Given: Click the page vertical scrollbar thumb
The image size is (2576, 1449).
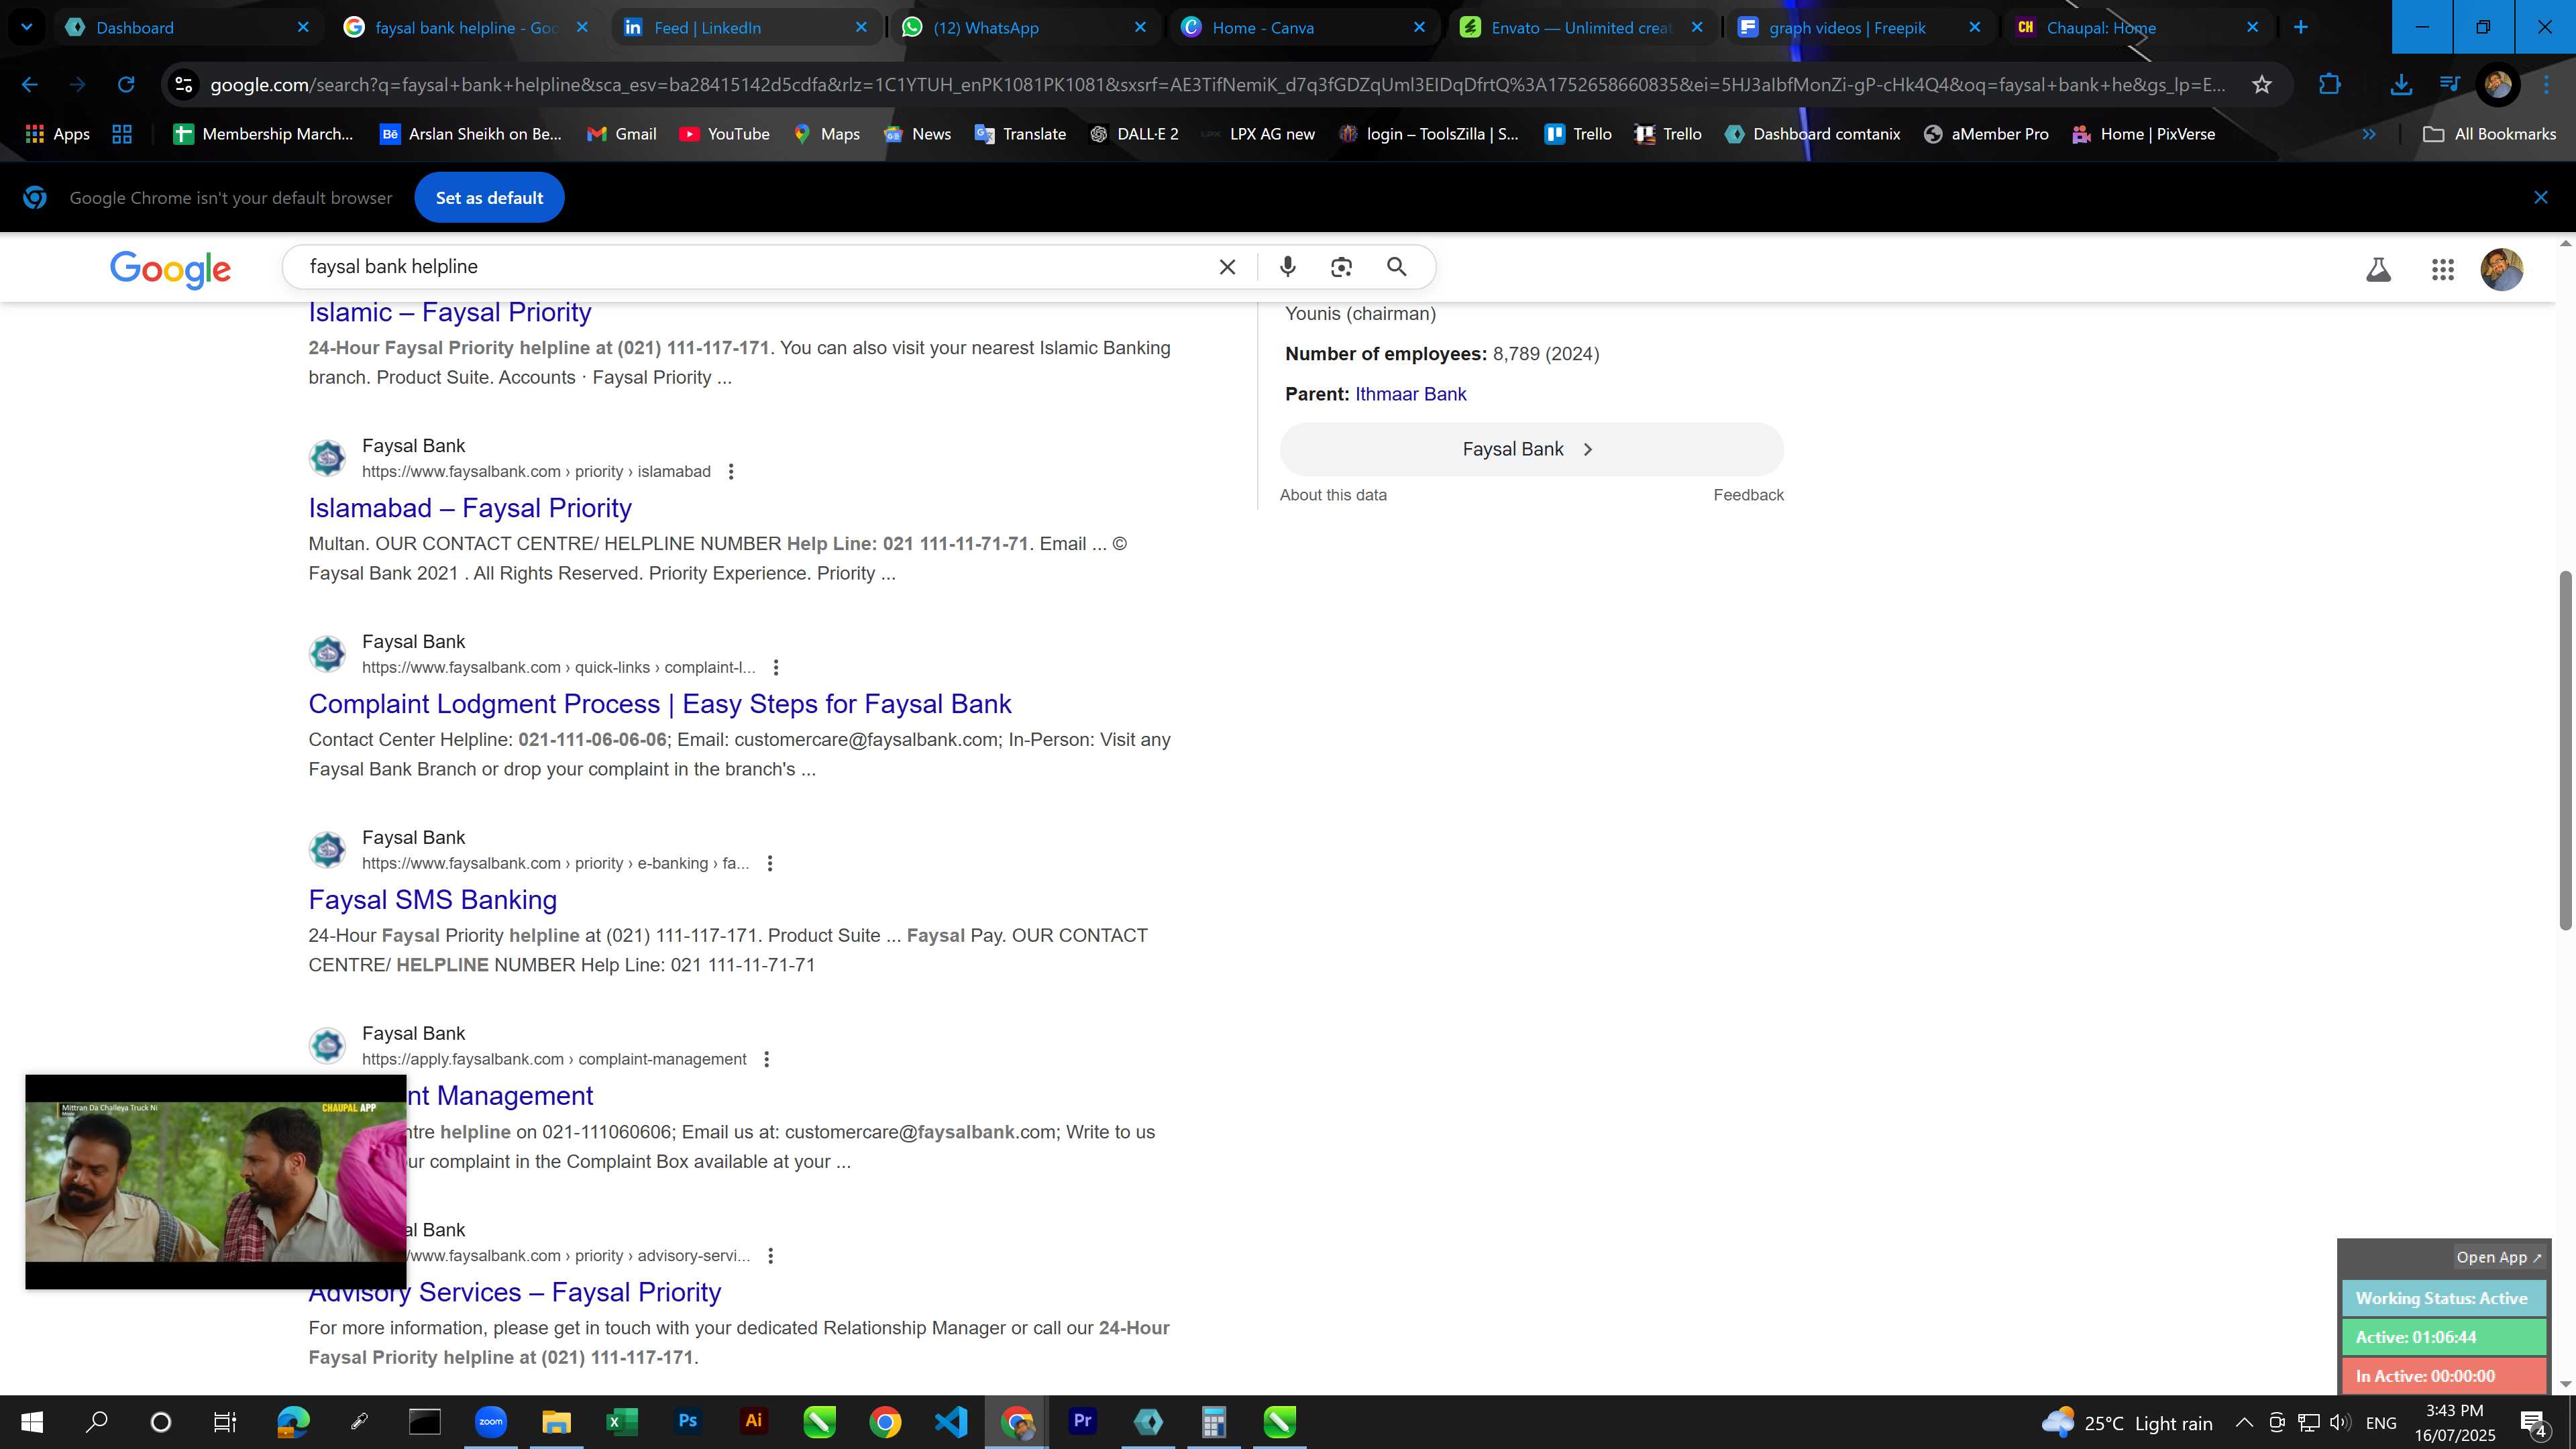Looking at the screenshot, I should (x=2565, y=750).
